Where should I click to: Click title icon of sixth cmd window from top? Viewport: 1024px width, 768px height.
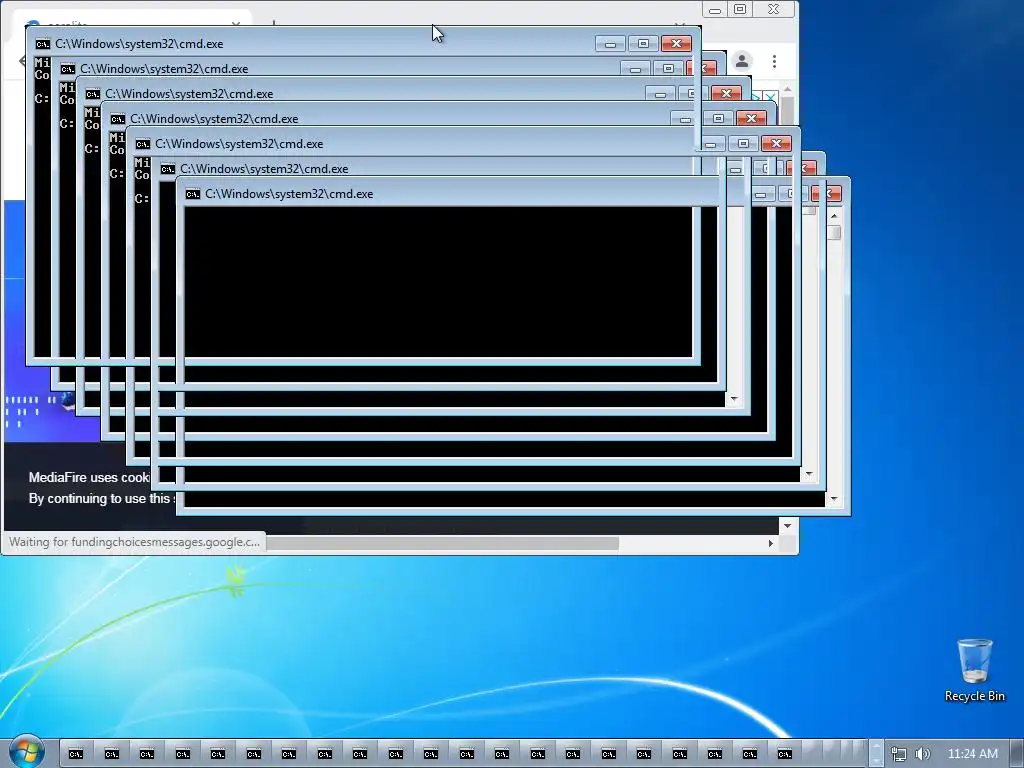click(x=168, y=169)
